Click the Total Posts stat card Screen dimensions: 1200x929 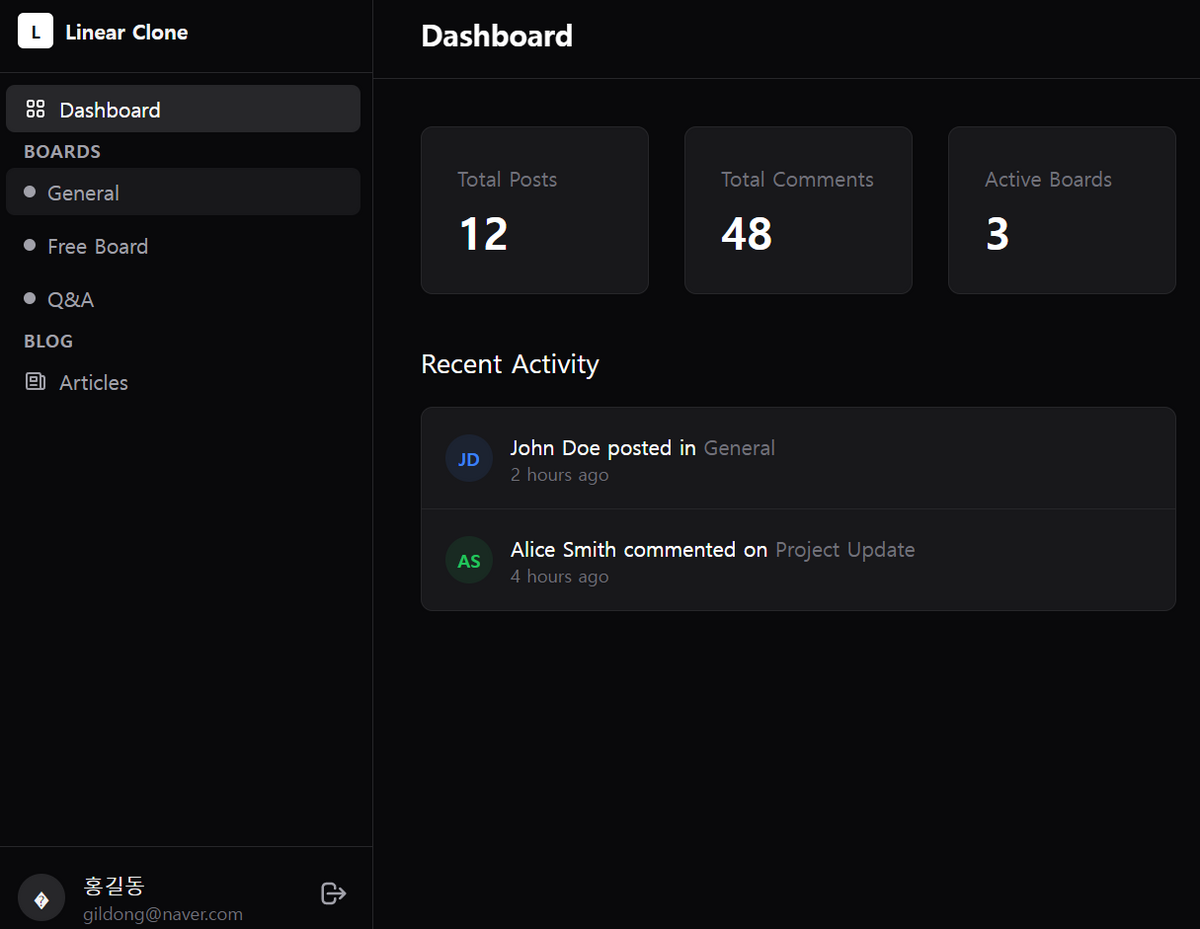[x=534, y=210]
